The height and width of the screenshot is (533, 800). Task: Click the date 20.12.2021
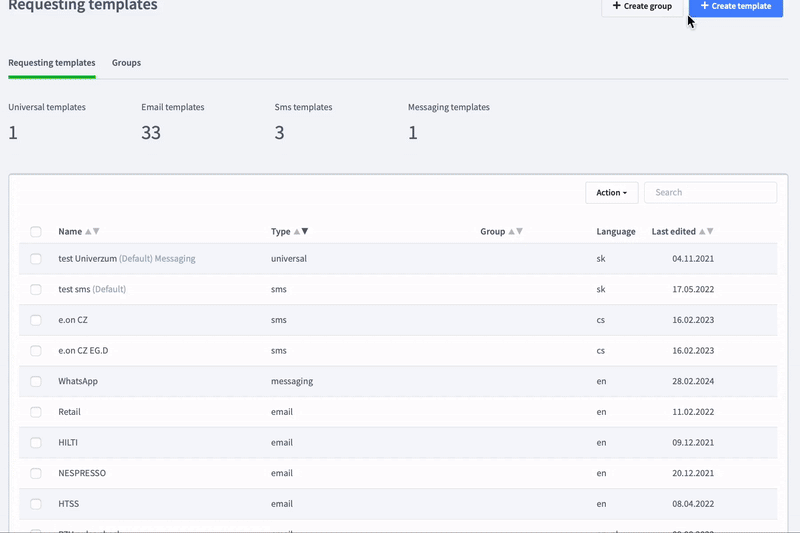pos(693,473)
